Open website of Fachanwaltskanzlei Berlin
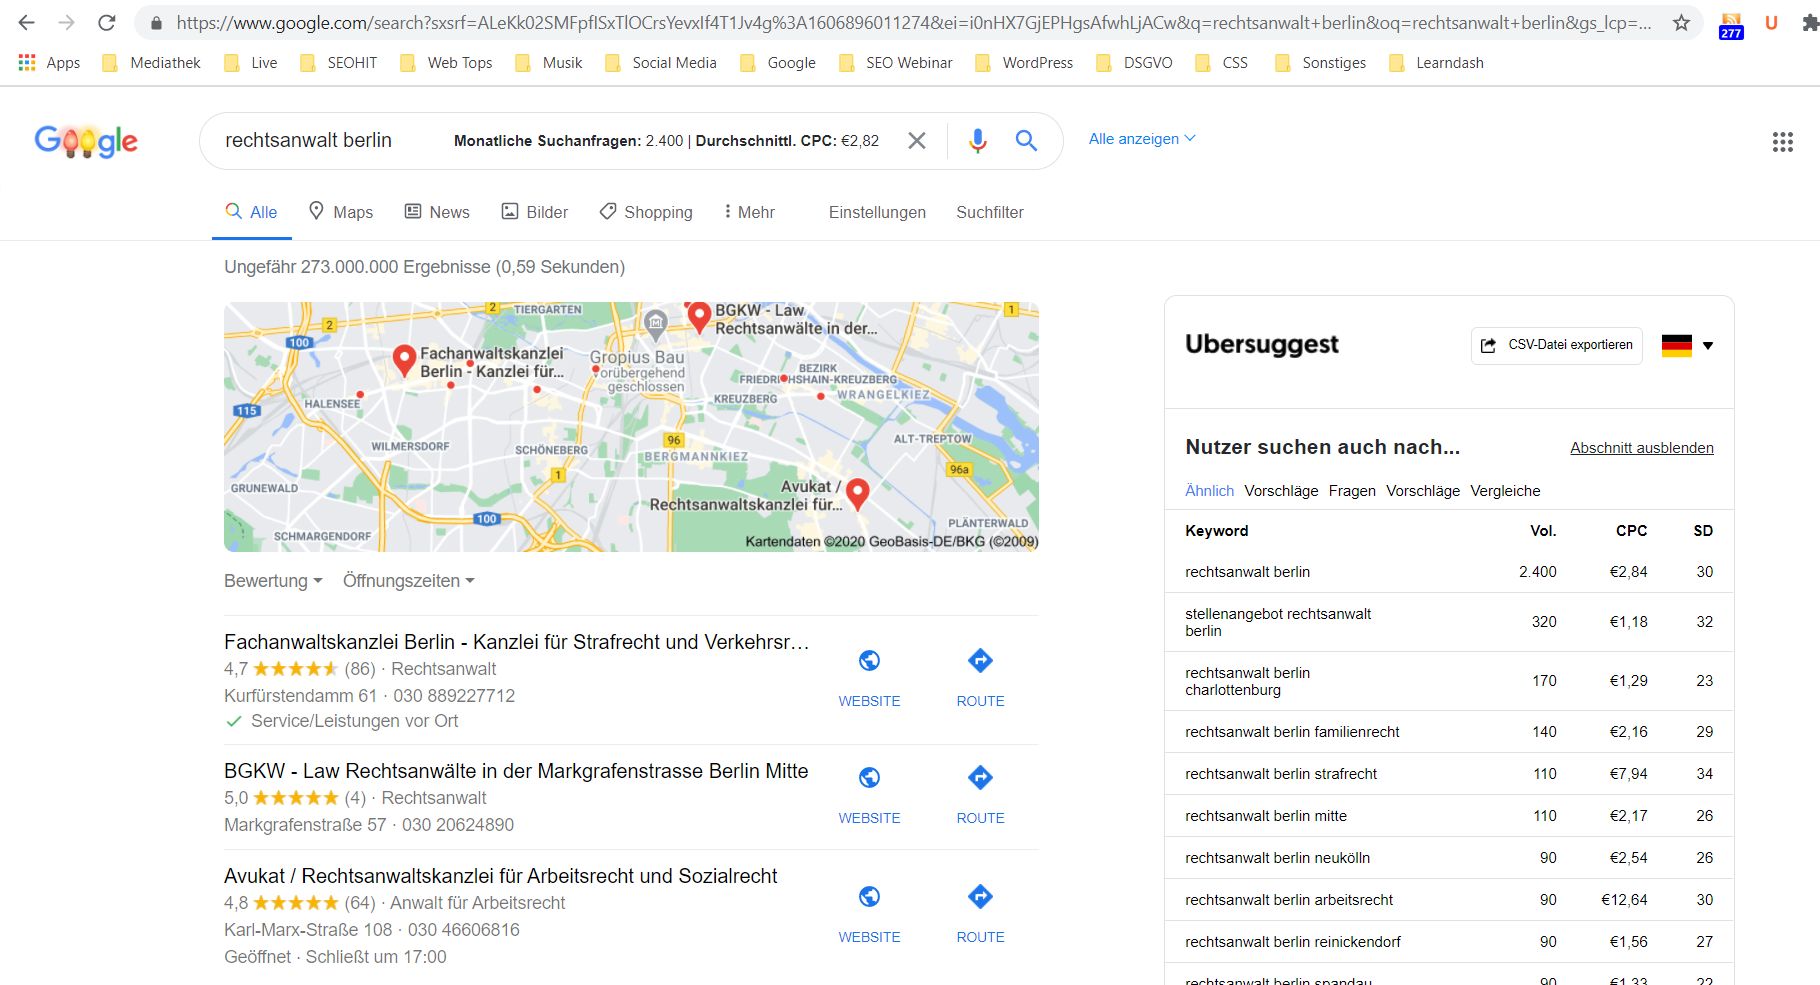 click(869, 675)
